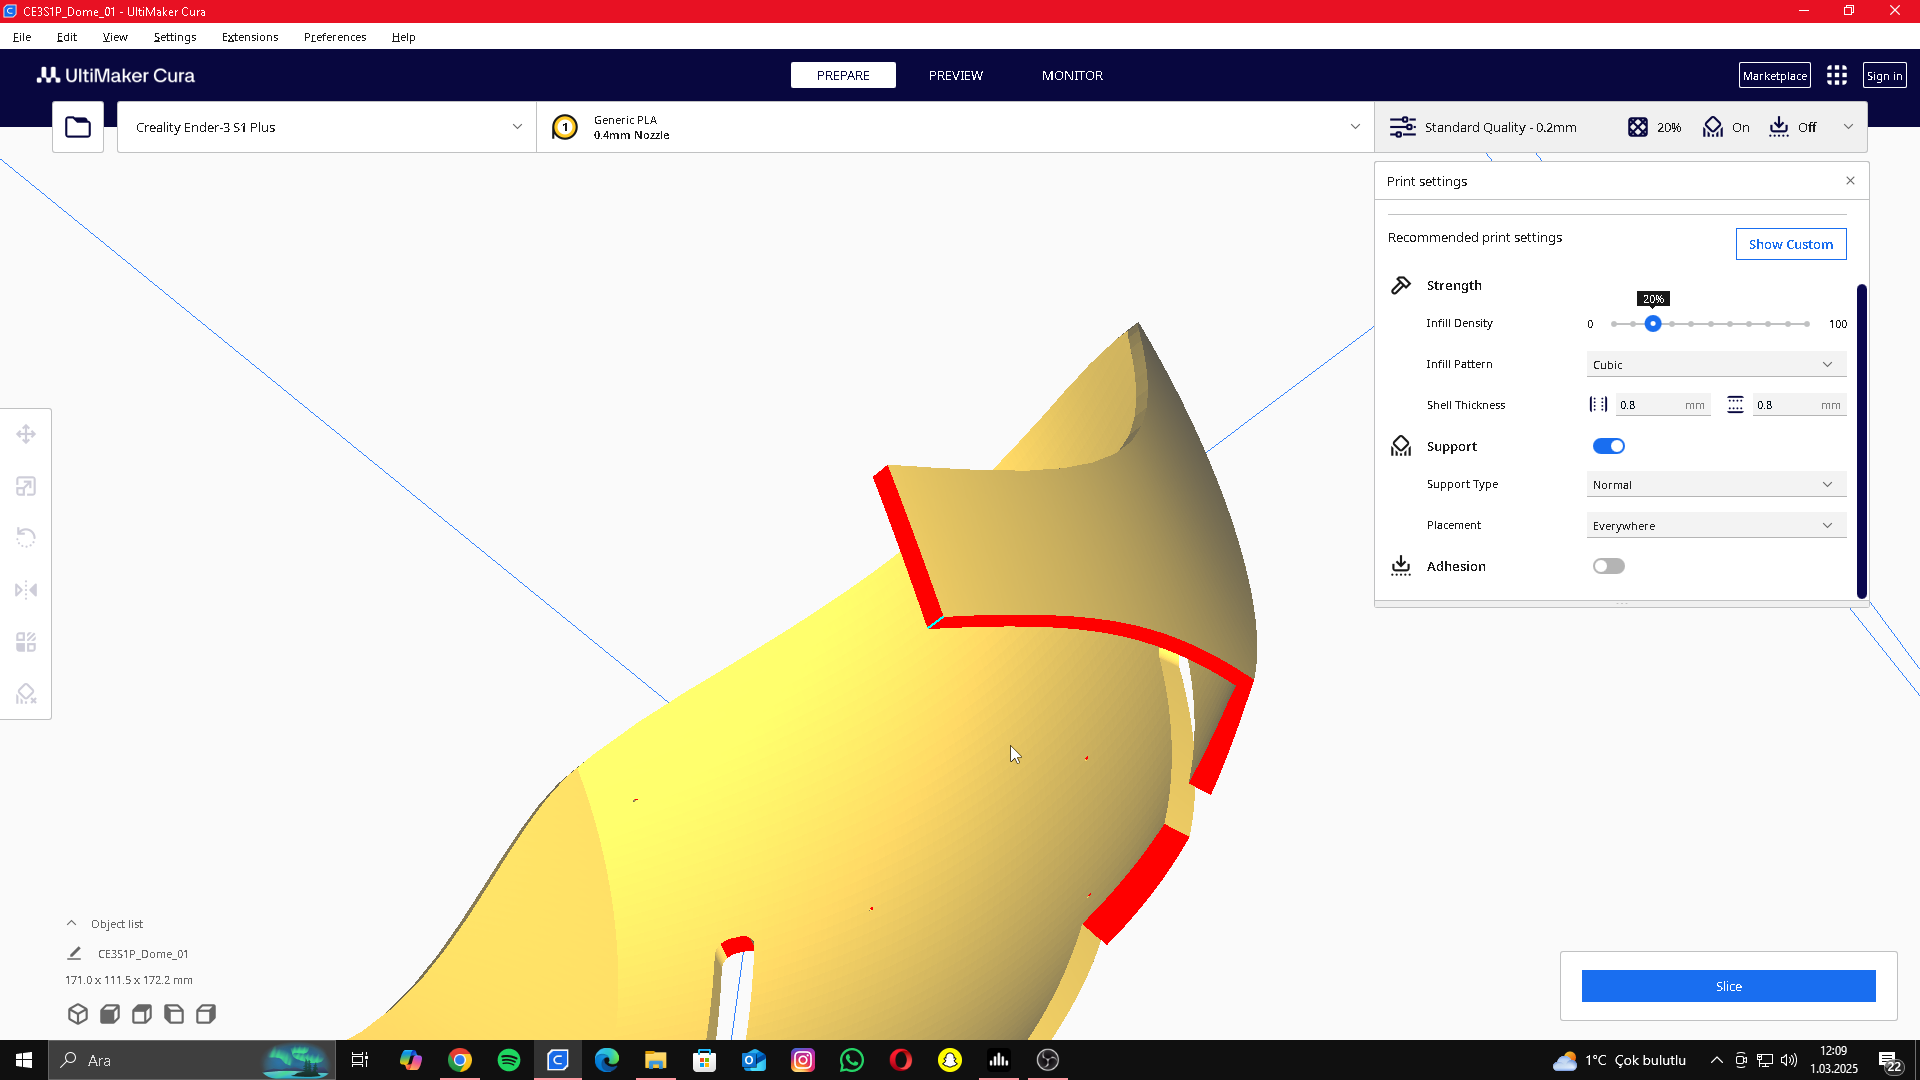
Task: Open the Extensions menu
Action: pyautogui.click(x=250, y=37)
